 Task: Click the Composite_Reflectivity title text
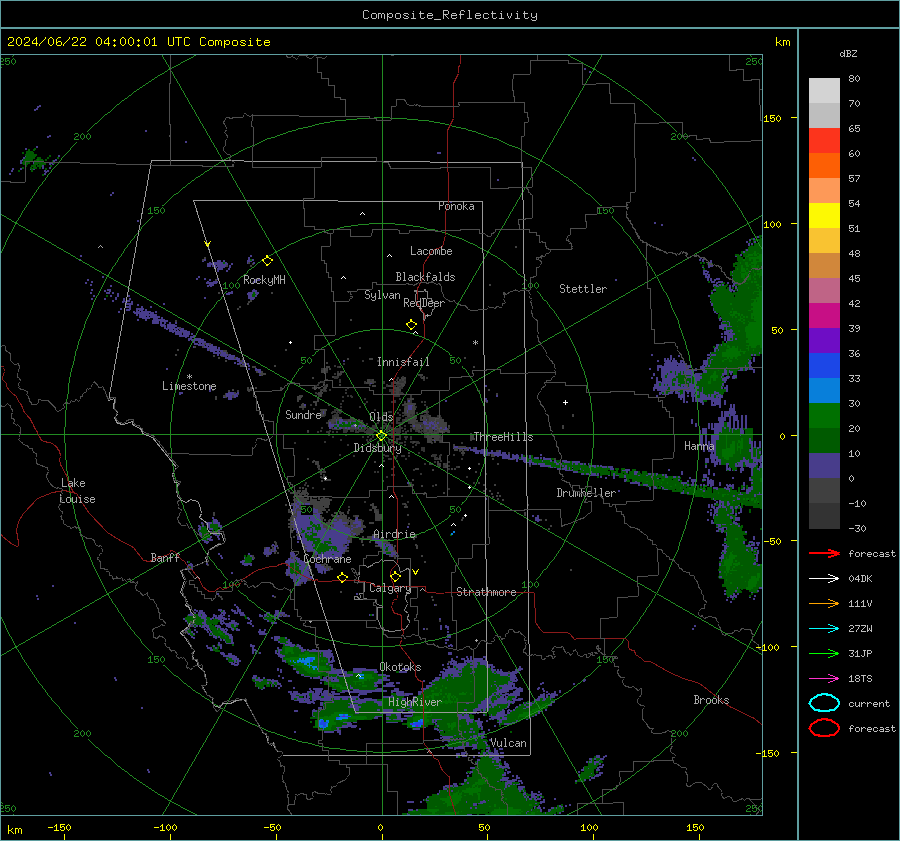click(450, 15)
